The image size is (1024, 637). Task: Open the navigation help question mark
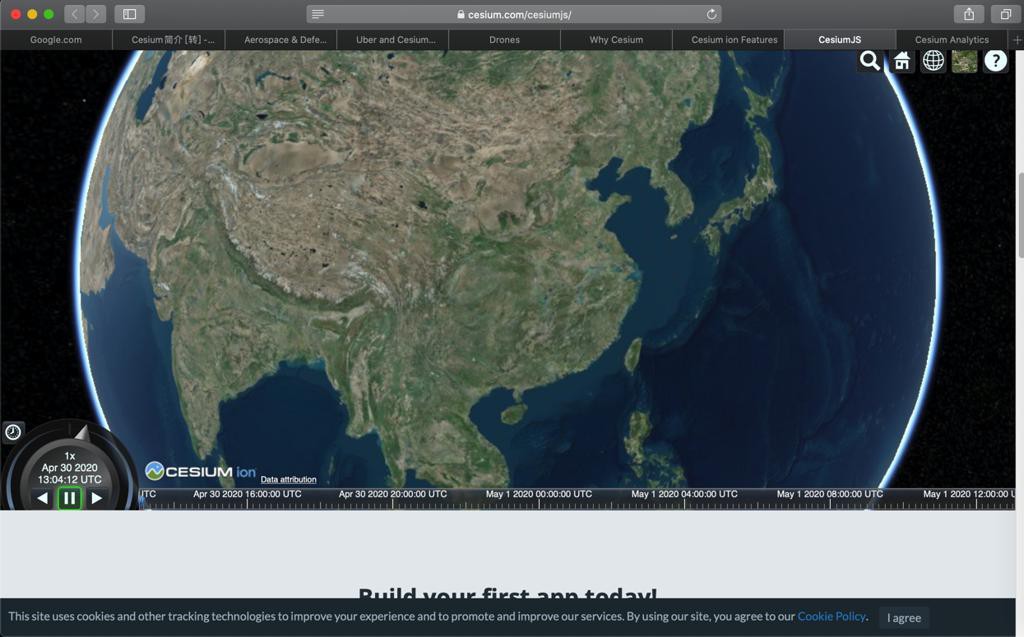tap(996, 61)
